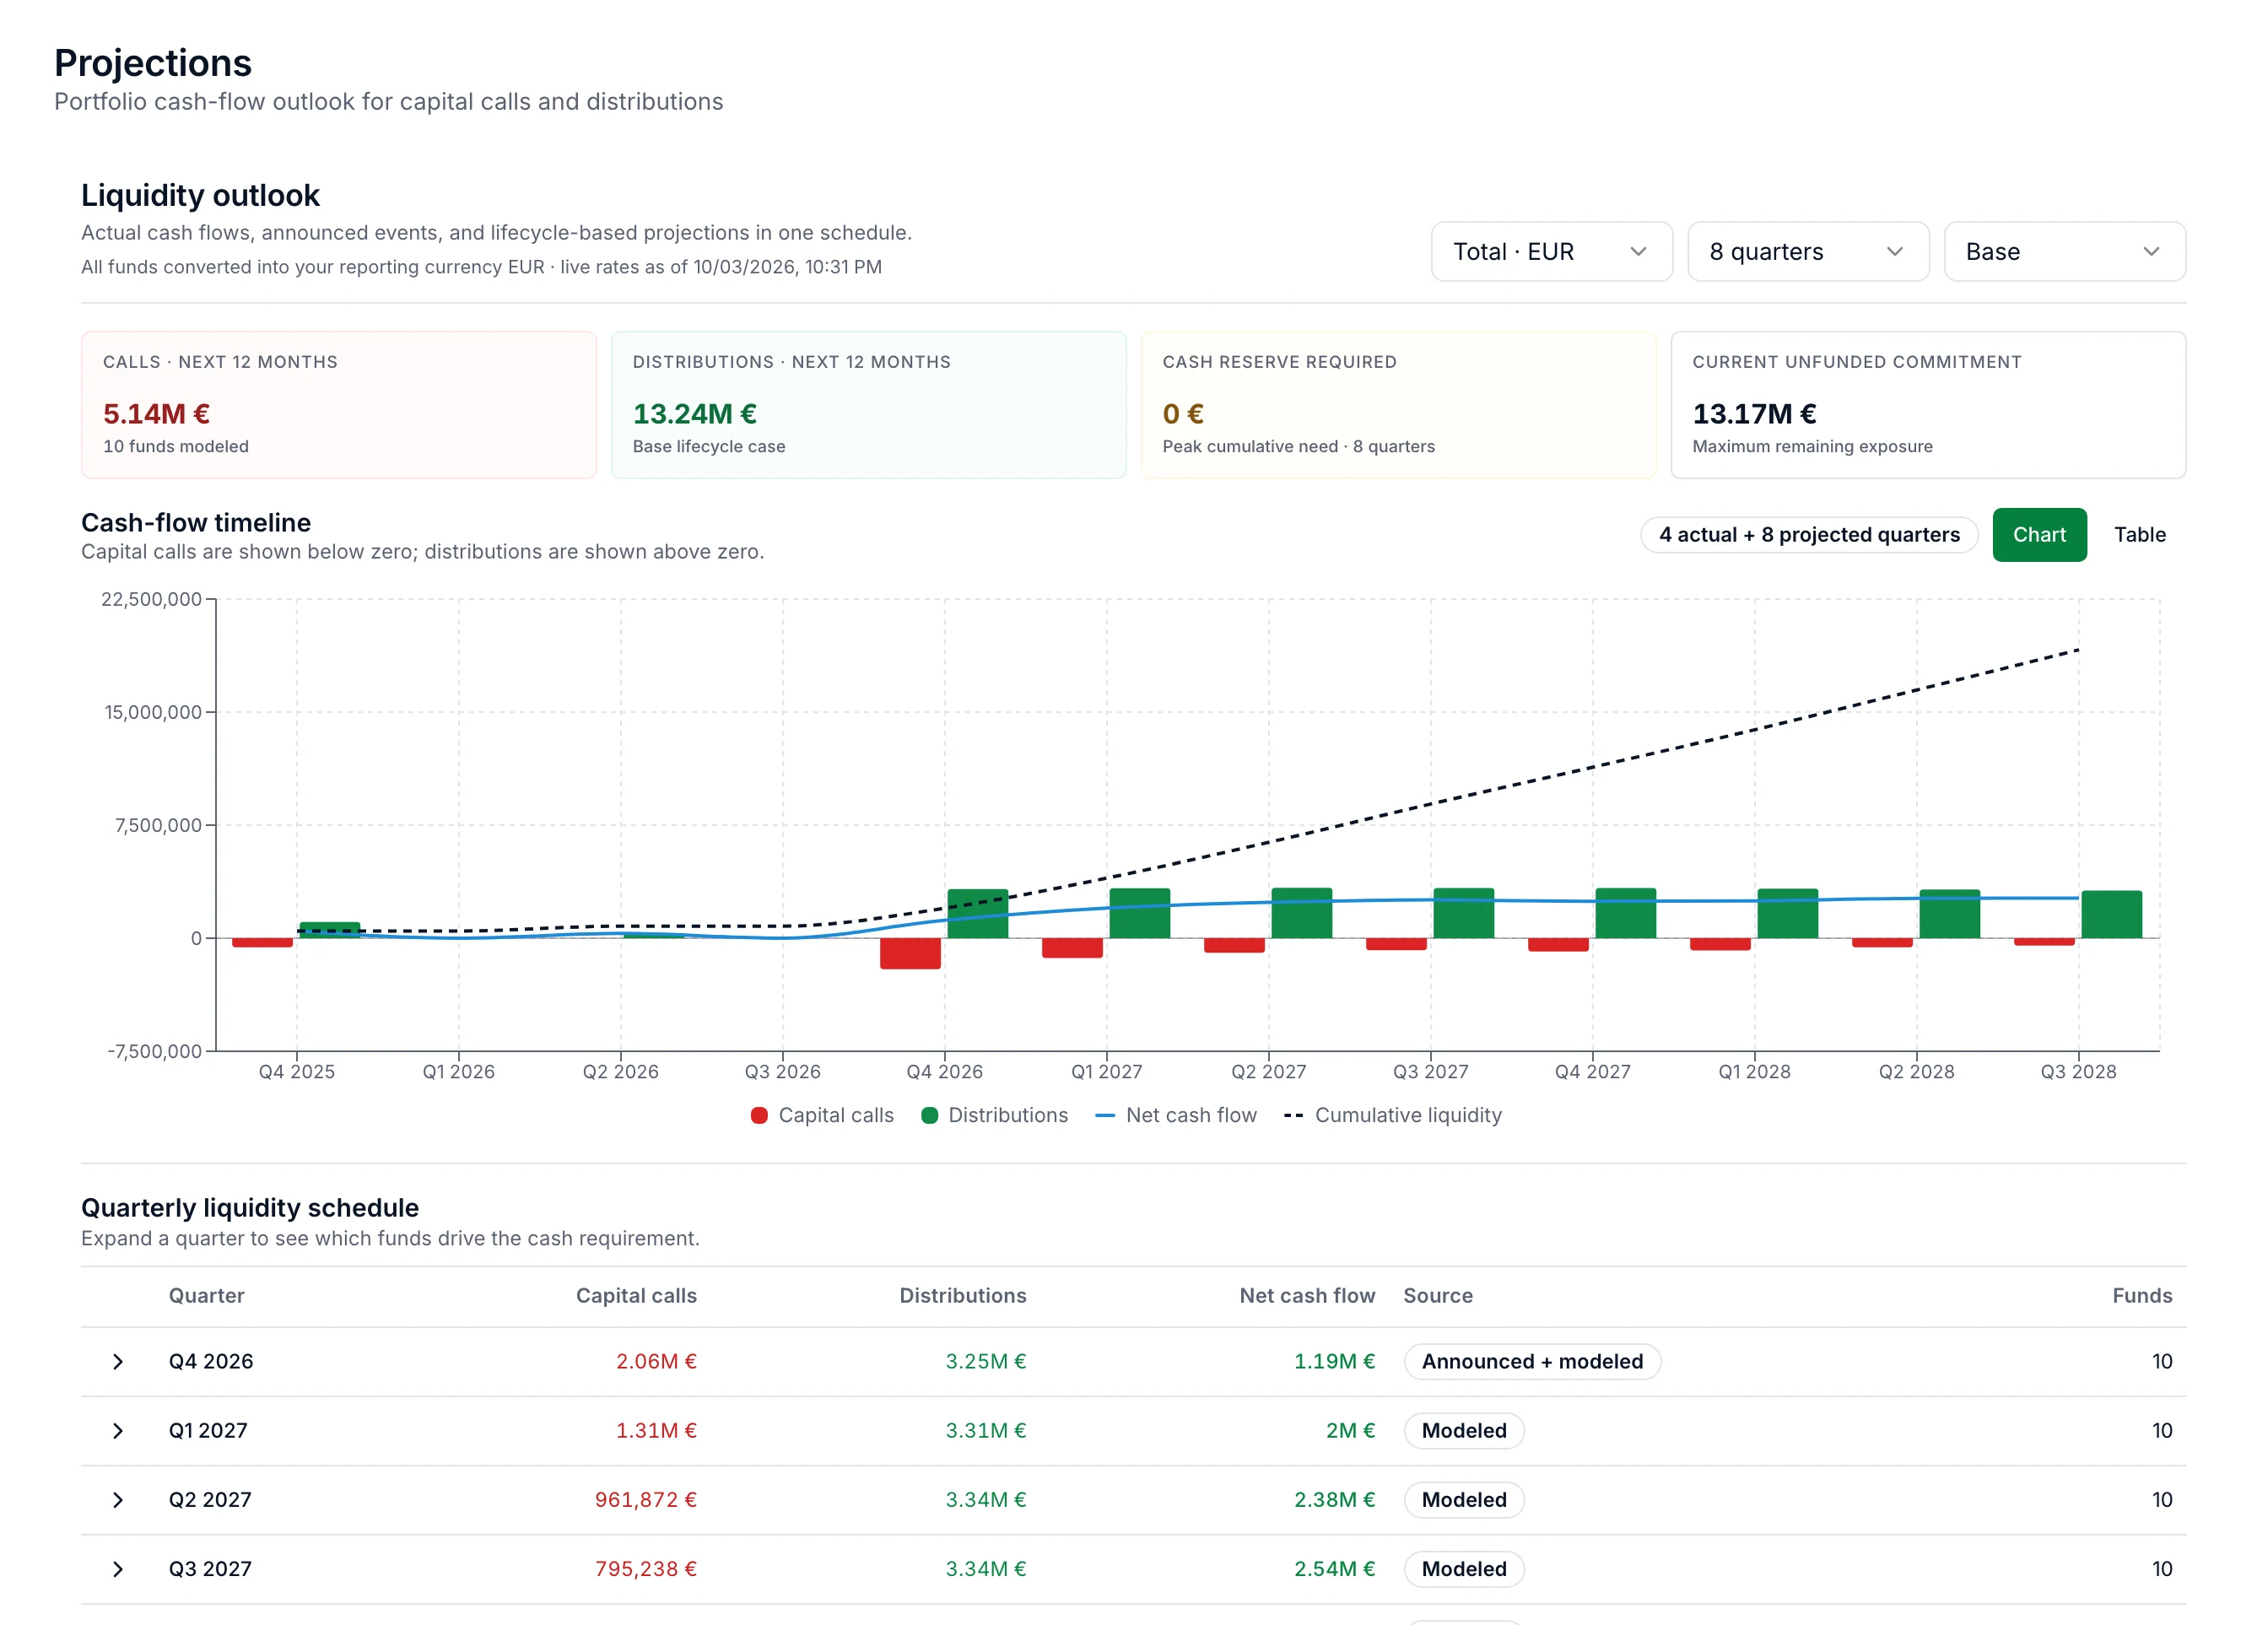This screenshot has height=1625, width=2268.
Task: Click the Quarter column header
Action: click(206, 1296)
